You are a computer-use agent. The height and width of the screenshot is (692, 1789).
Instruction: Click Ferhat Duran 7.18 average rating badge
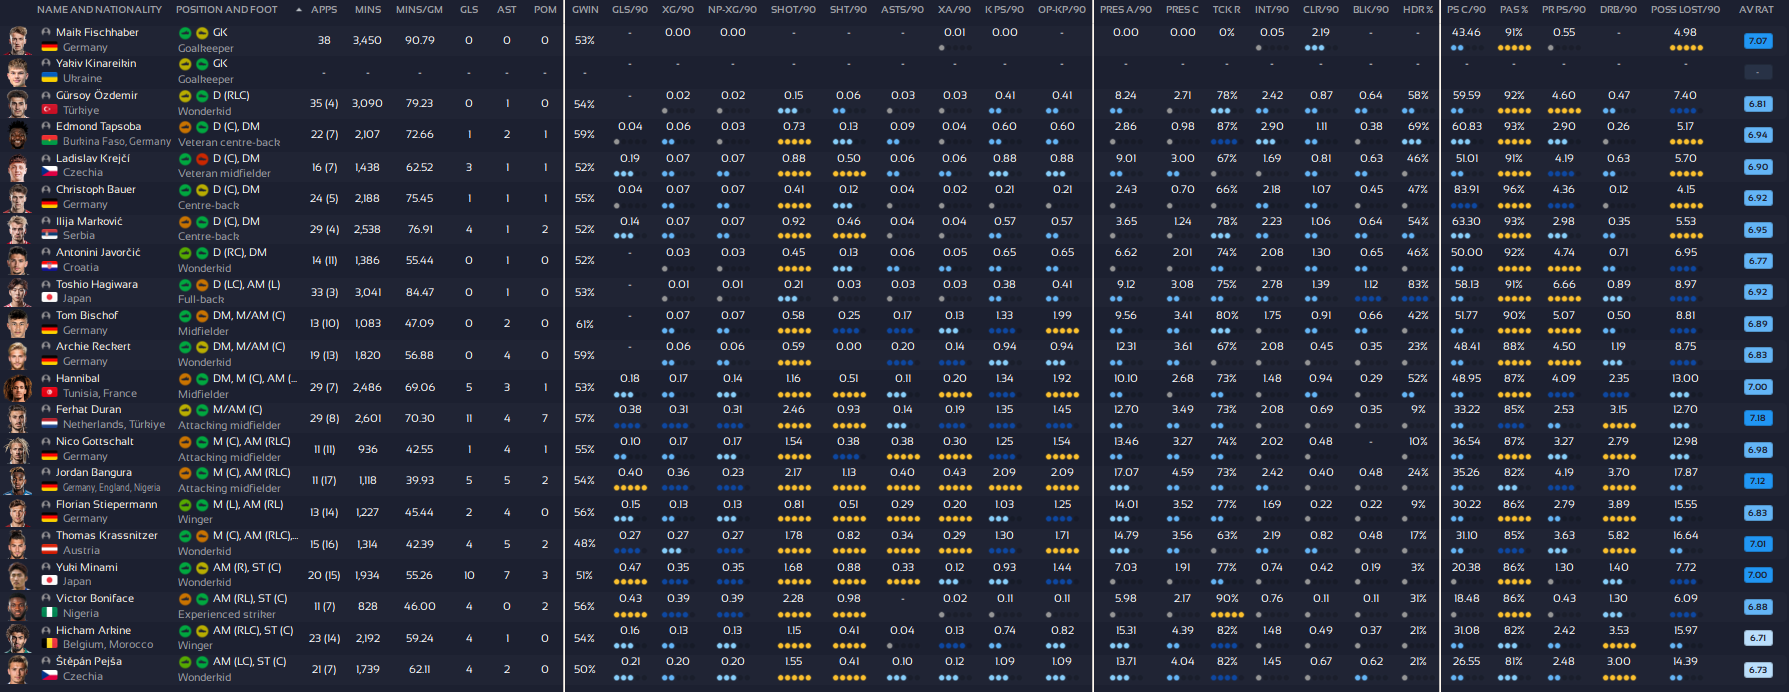pos(1757,418)
